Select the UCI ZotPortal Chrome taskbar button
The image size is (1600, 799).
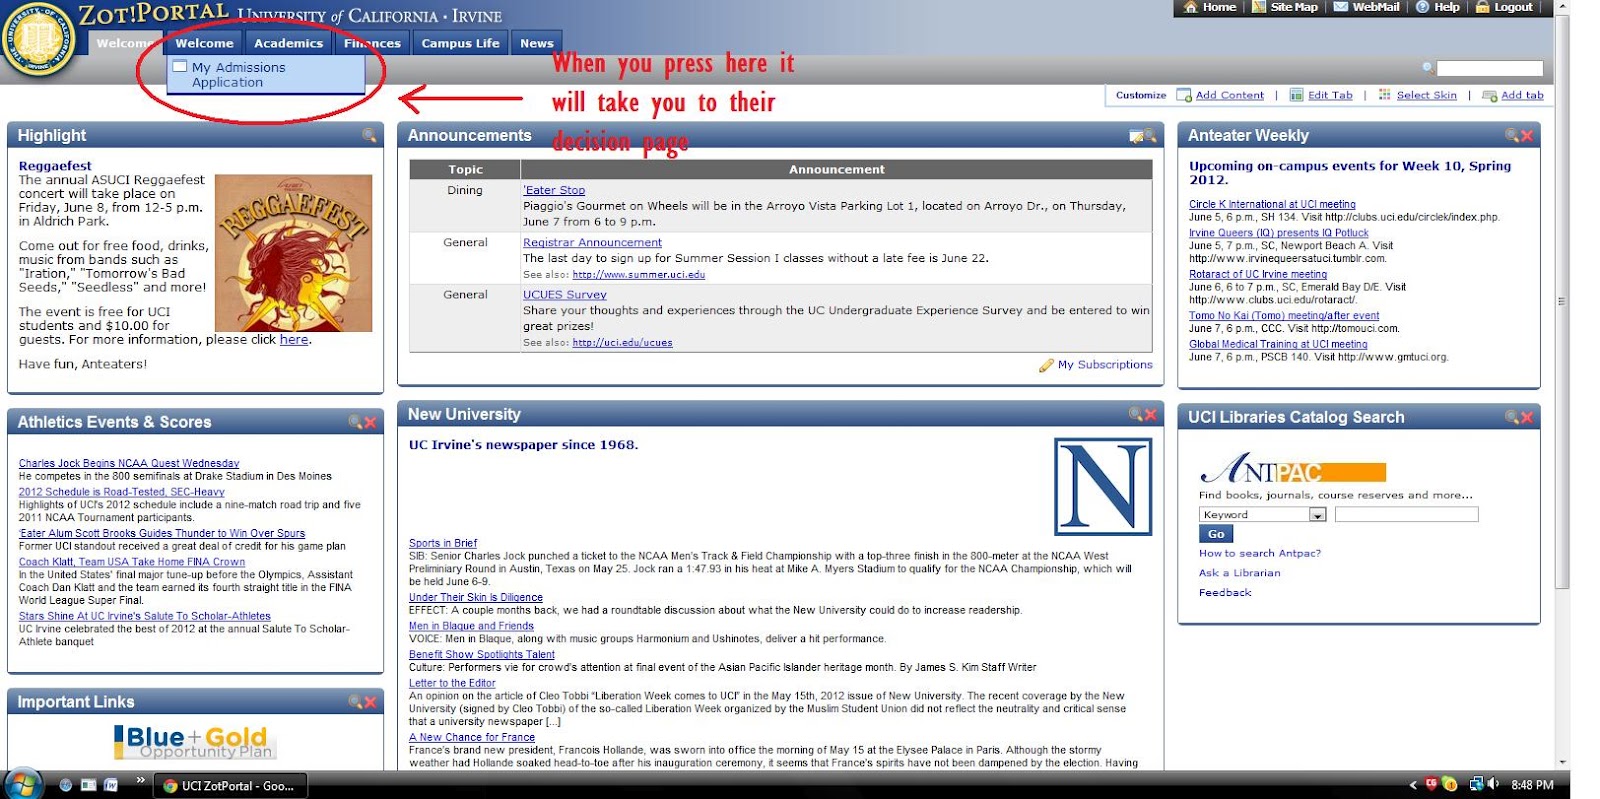coord(231,785)
